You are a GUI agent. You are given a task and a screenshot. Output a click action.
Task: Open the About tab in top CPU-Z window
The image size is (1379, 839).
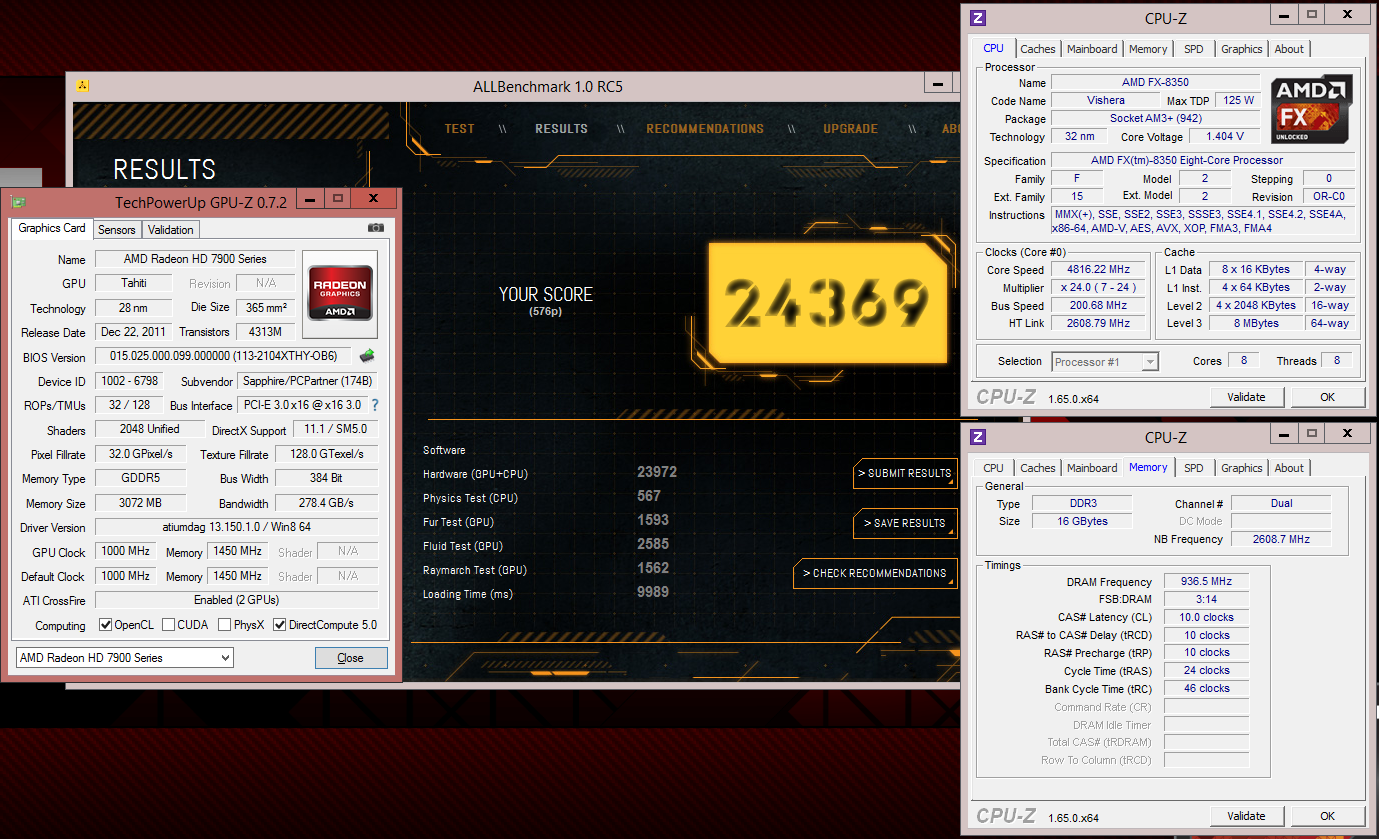tap(1289, 49)
